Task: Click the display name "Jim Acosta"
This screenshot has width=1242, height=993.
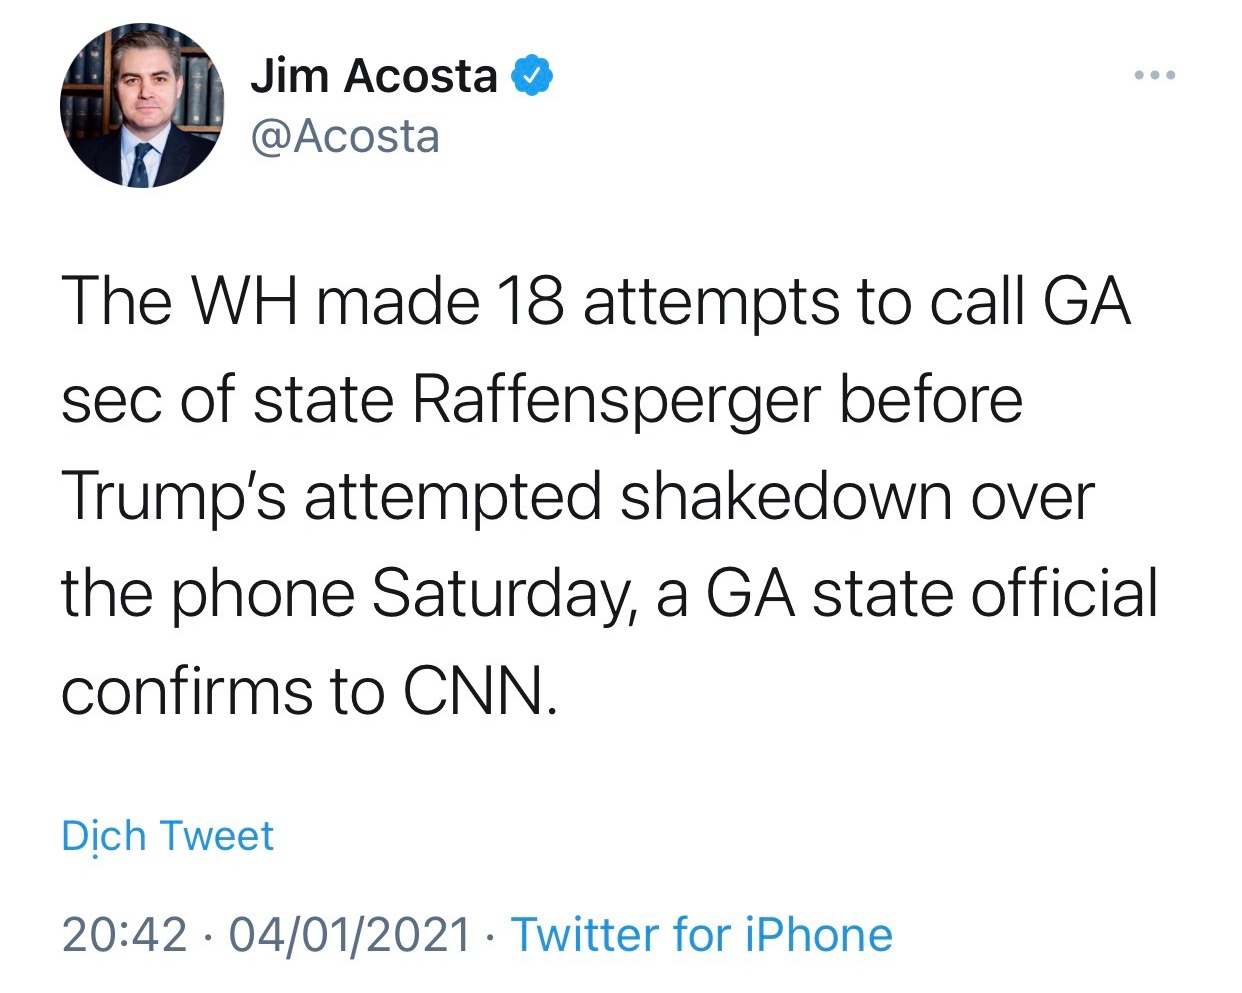Action: click(373, 76)
